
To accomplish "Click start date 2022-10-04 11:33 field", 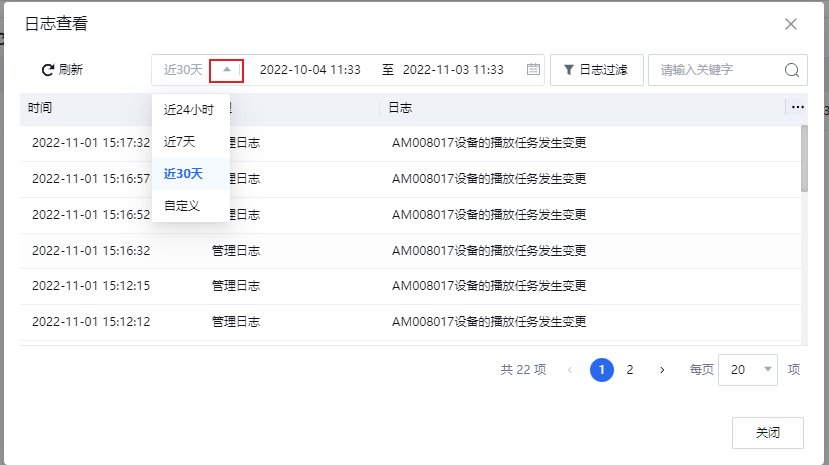I will tap(310, 70).
